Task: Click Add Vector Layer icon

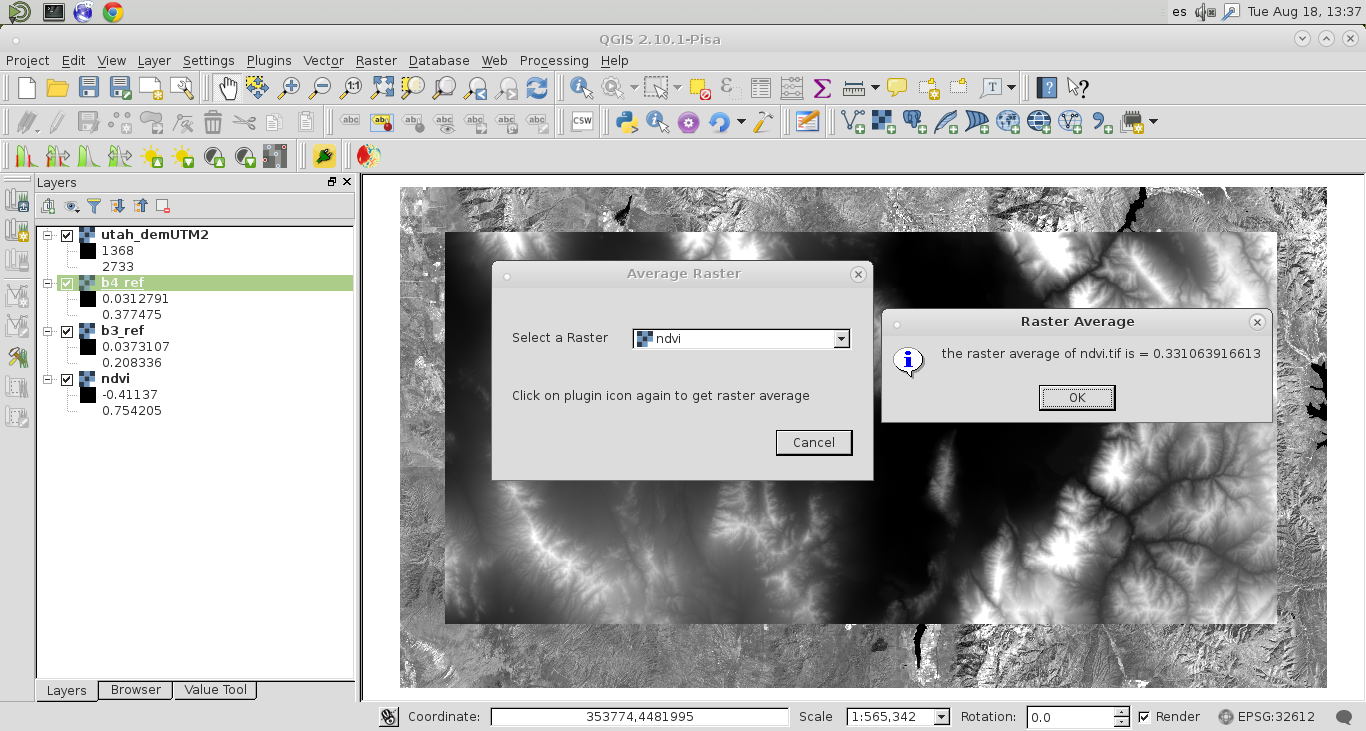Action: pos(852,122)
